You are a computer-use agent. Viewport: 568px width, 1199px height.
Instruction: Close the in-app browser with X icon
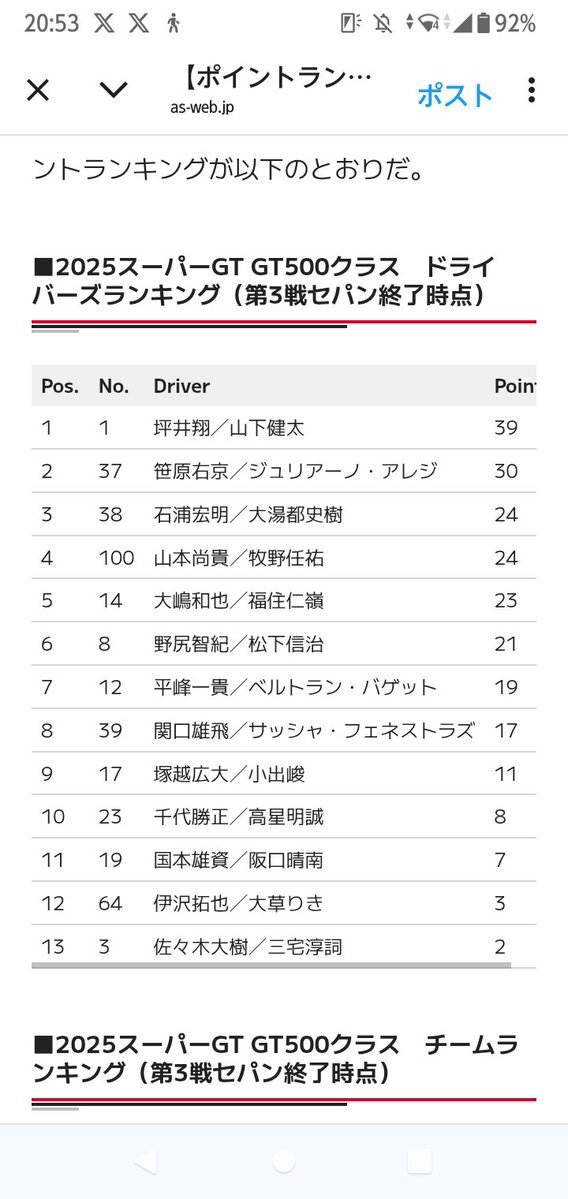point(37,91)
